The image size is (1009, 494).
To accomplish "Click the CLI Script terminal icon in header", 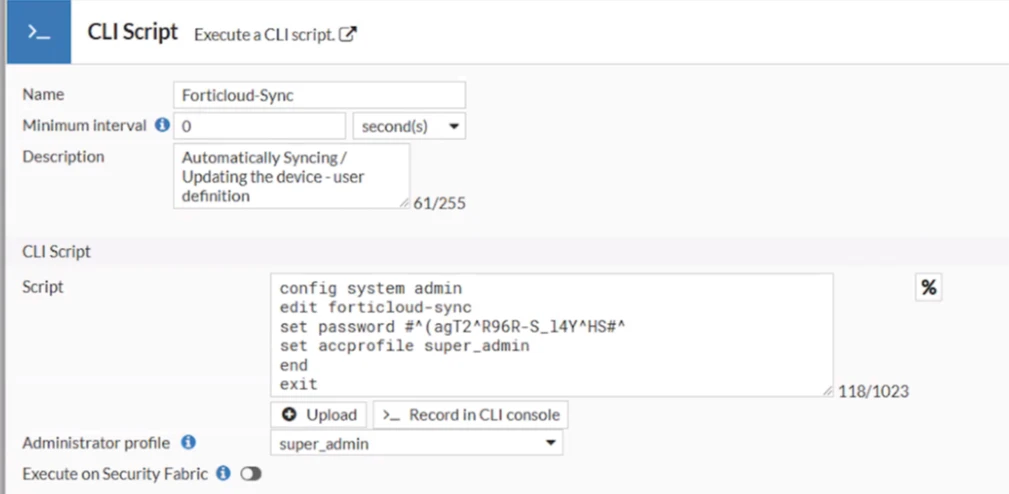I will (37, 32).
